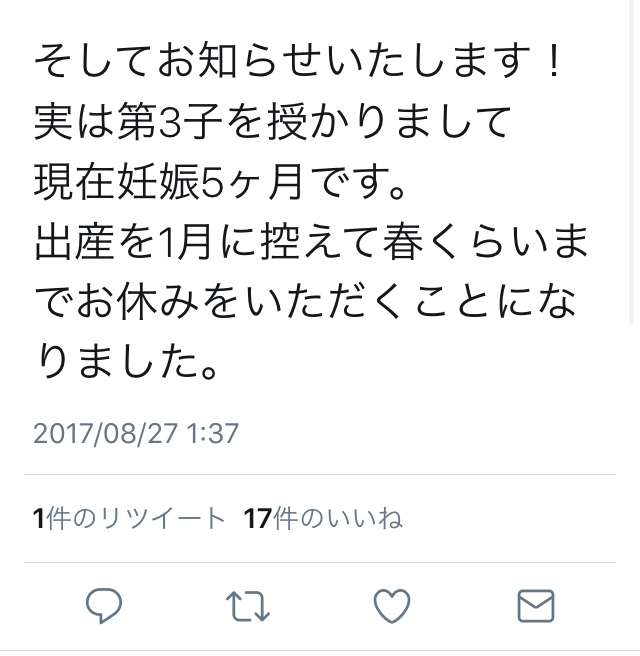View the 17件のいいね list
640x656 pixels.
click(323, 519)
